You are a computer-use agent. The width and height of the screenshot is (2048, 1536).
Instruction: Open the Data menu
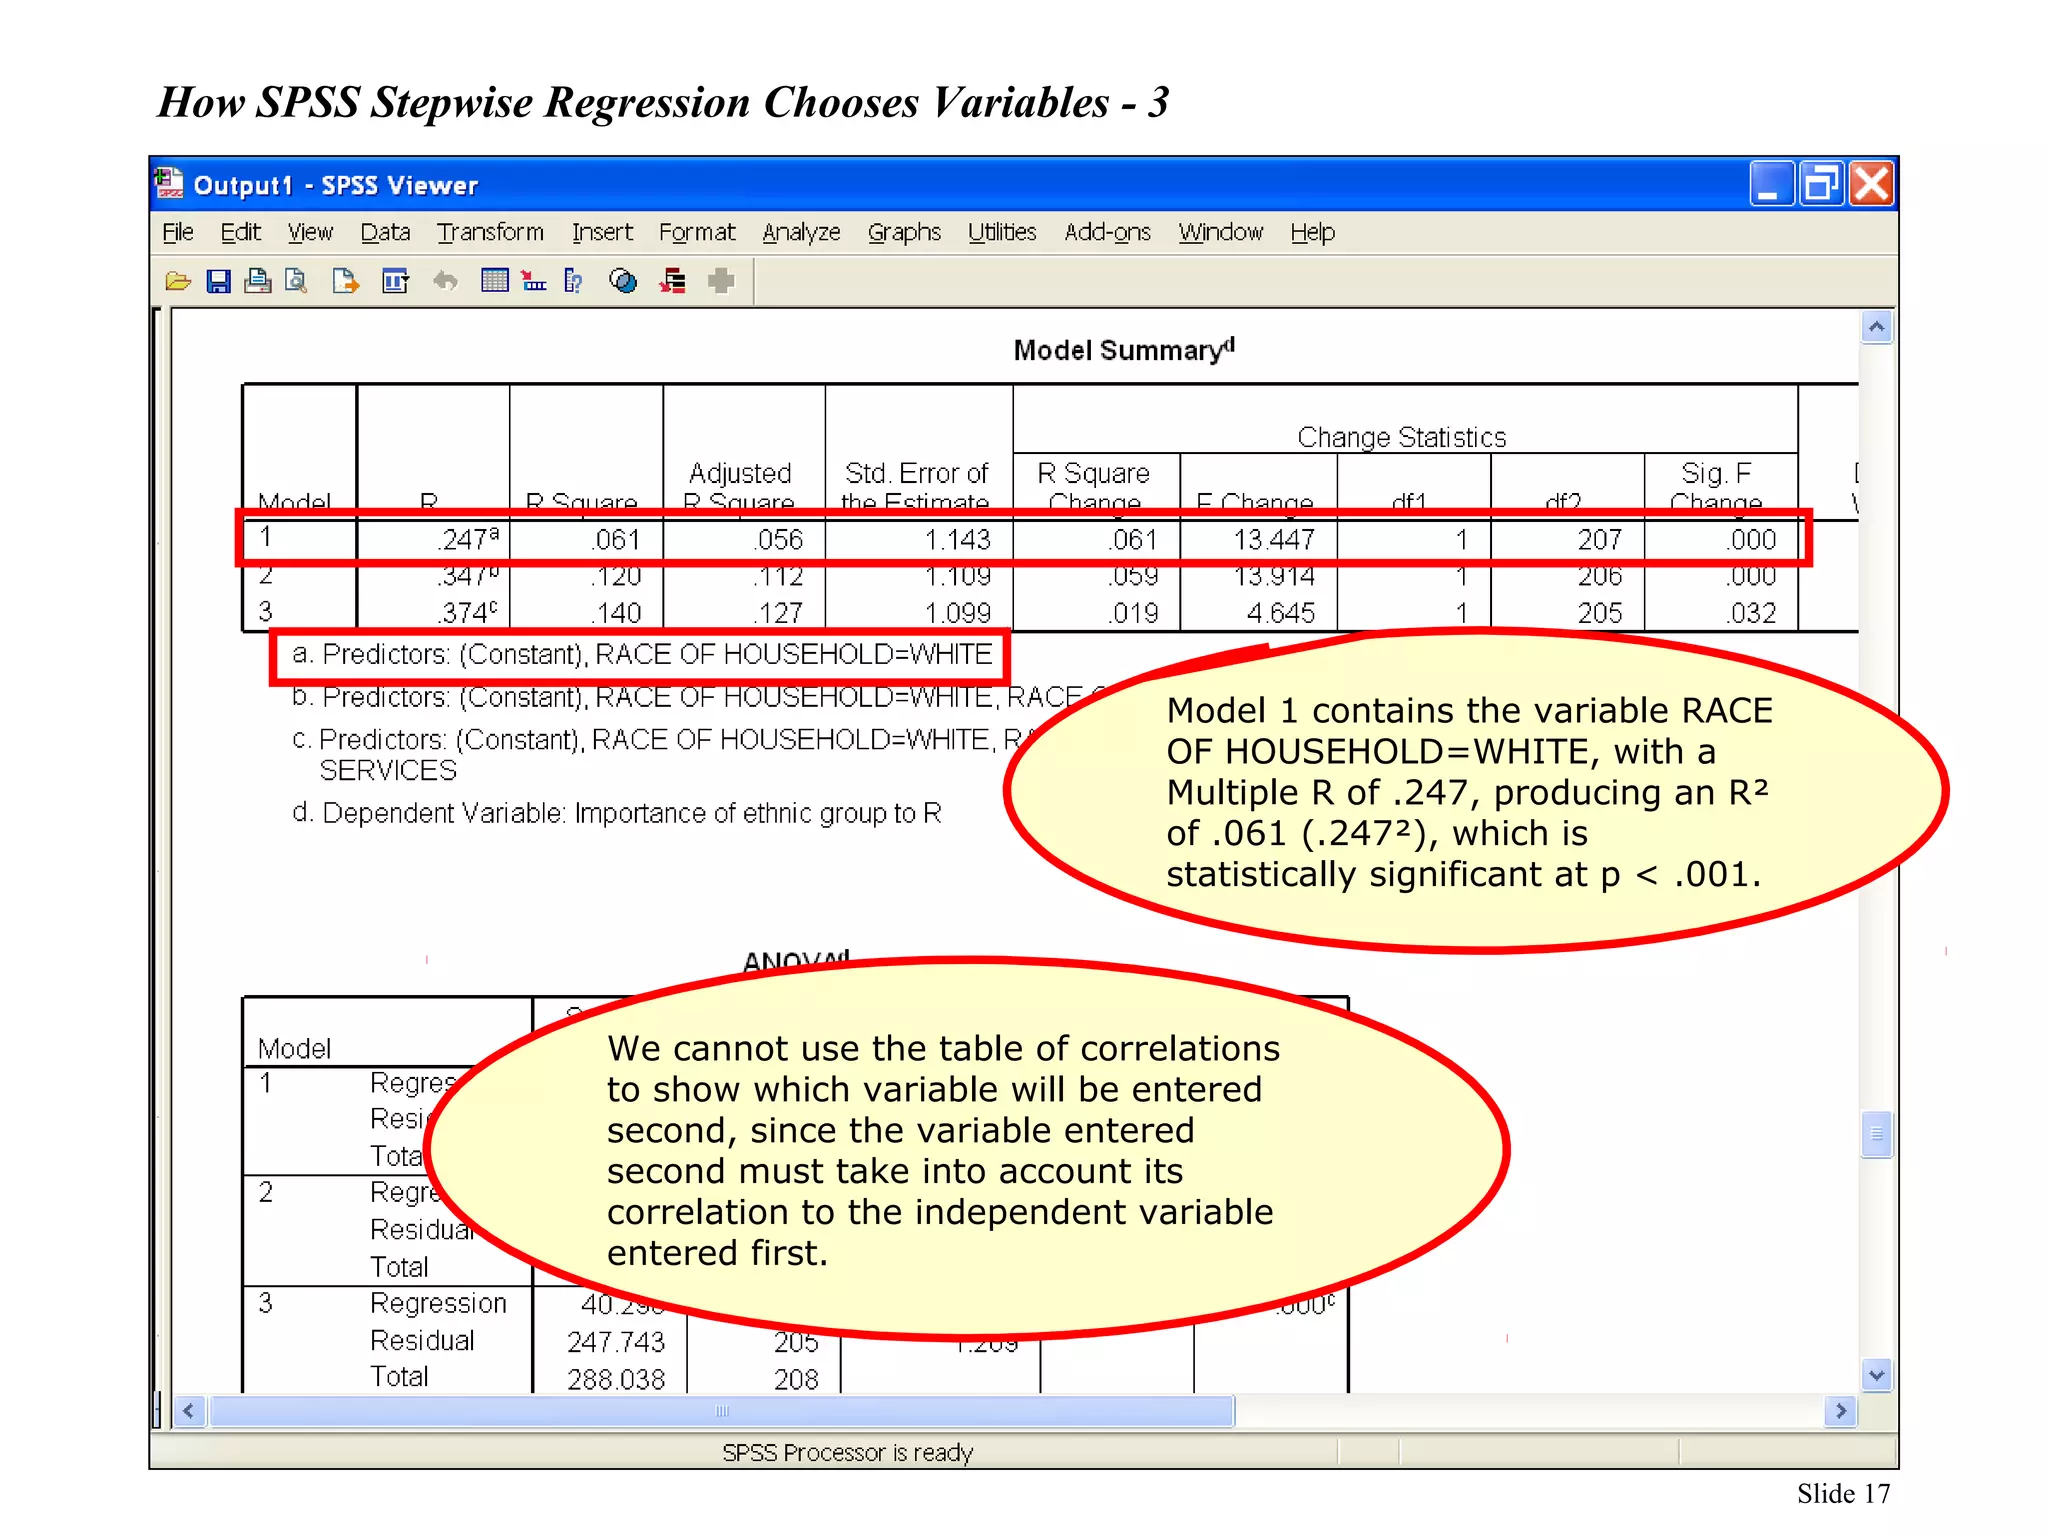[385, 233]
